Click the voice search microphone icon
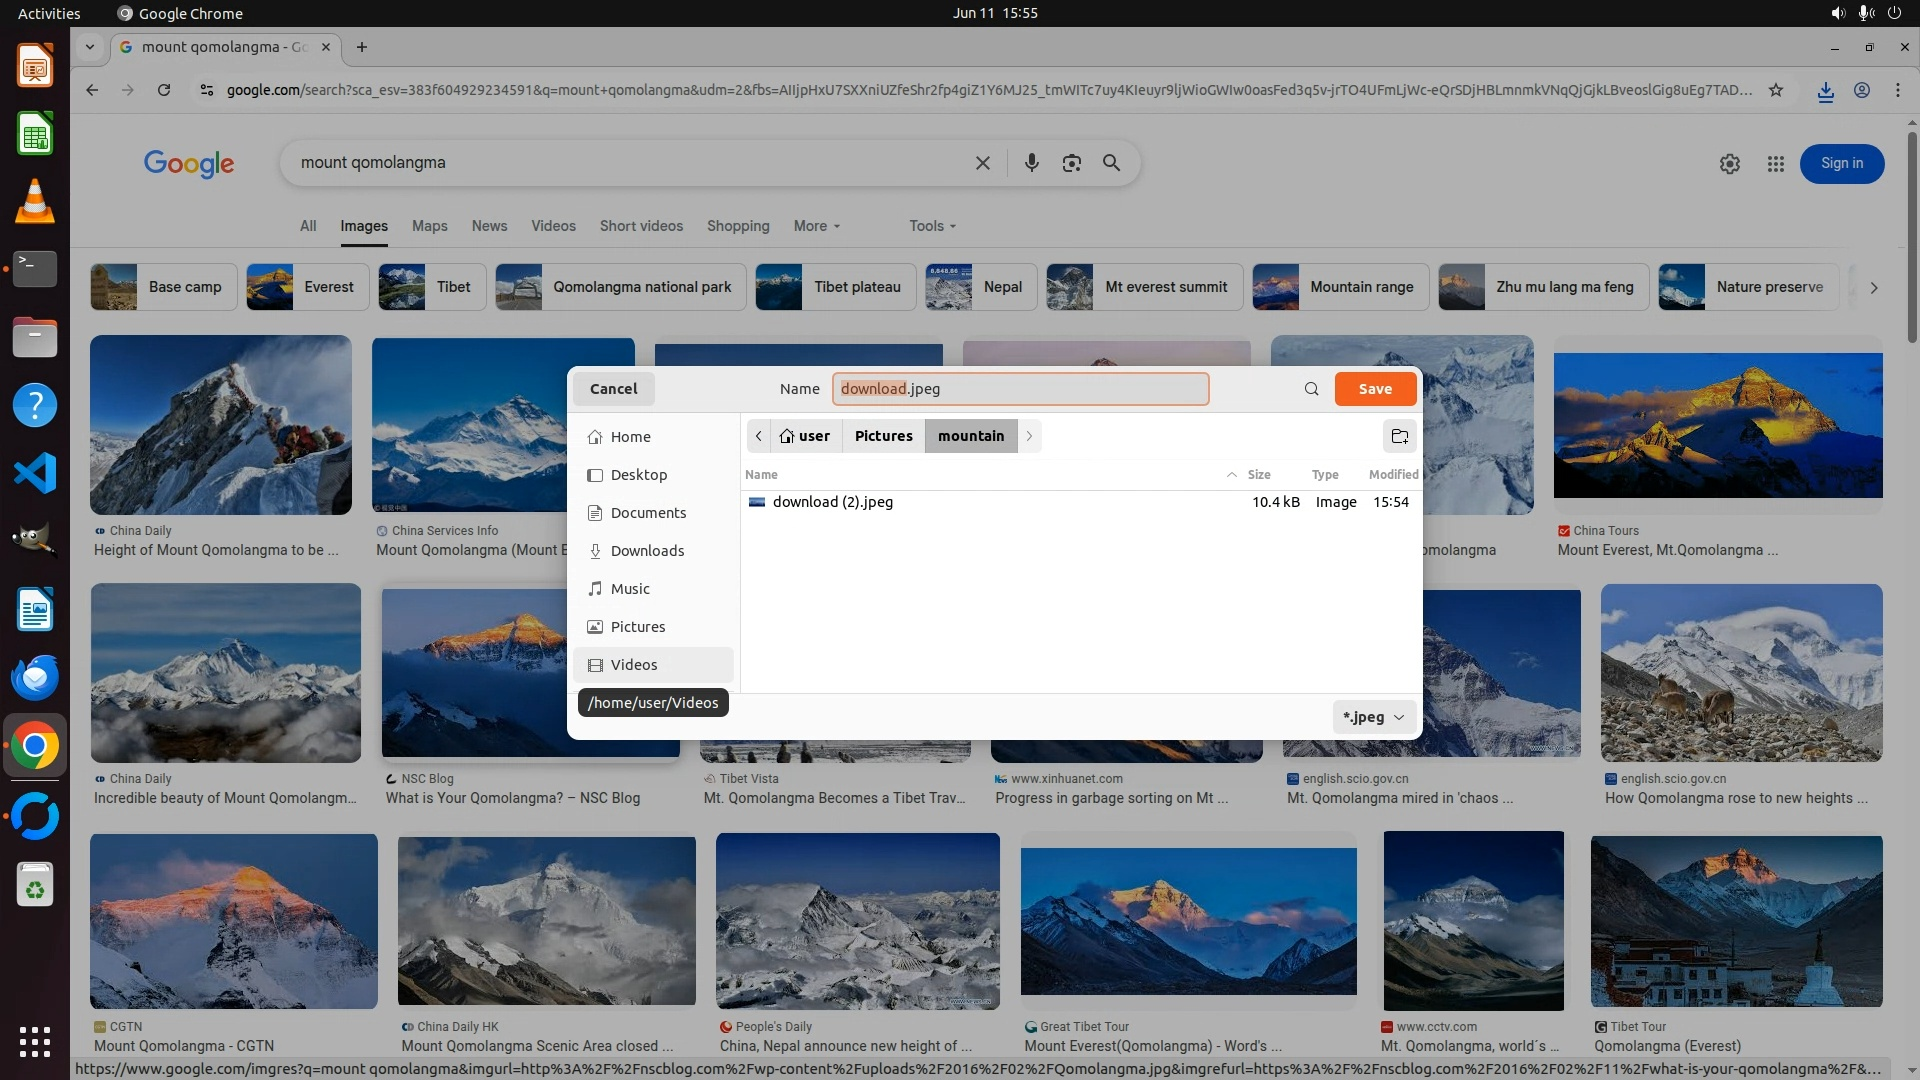This screenshot has width=1920, height=1080. [x=1031, y=163]
